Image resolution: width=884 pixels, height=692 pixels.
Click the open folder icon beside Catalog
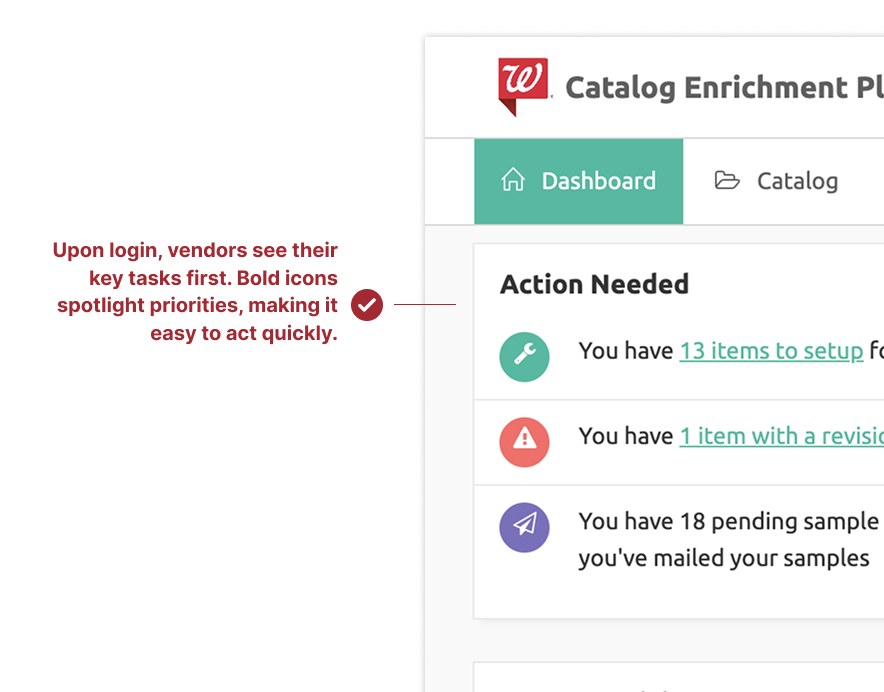727,181
